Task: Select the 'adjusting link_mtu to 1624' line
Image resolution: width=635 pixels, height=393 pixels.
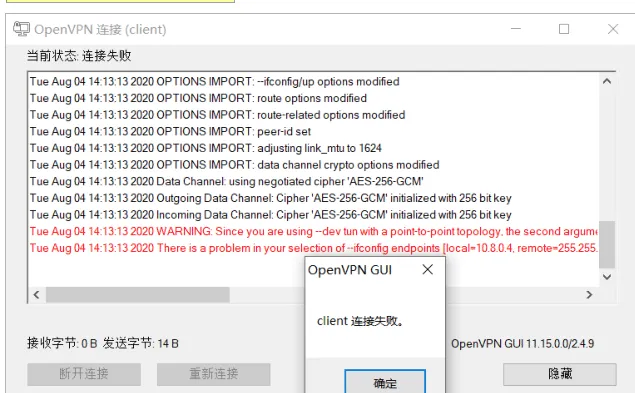Action: coord(206,148)
